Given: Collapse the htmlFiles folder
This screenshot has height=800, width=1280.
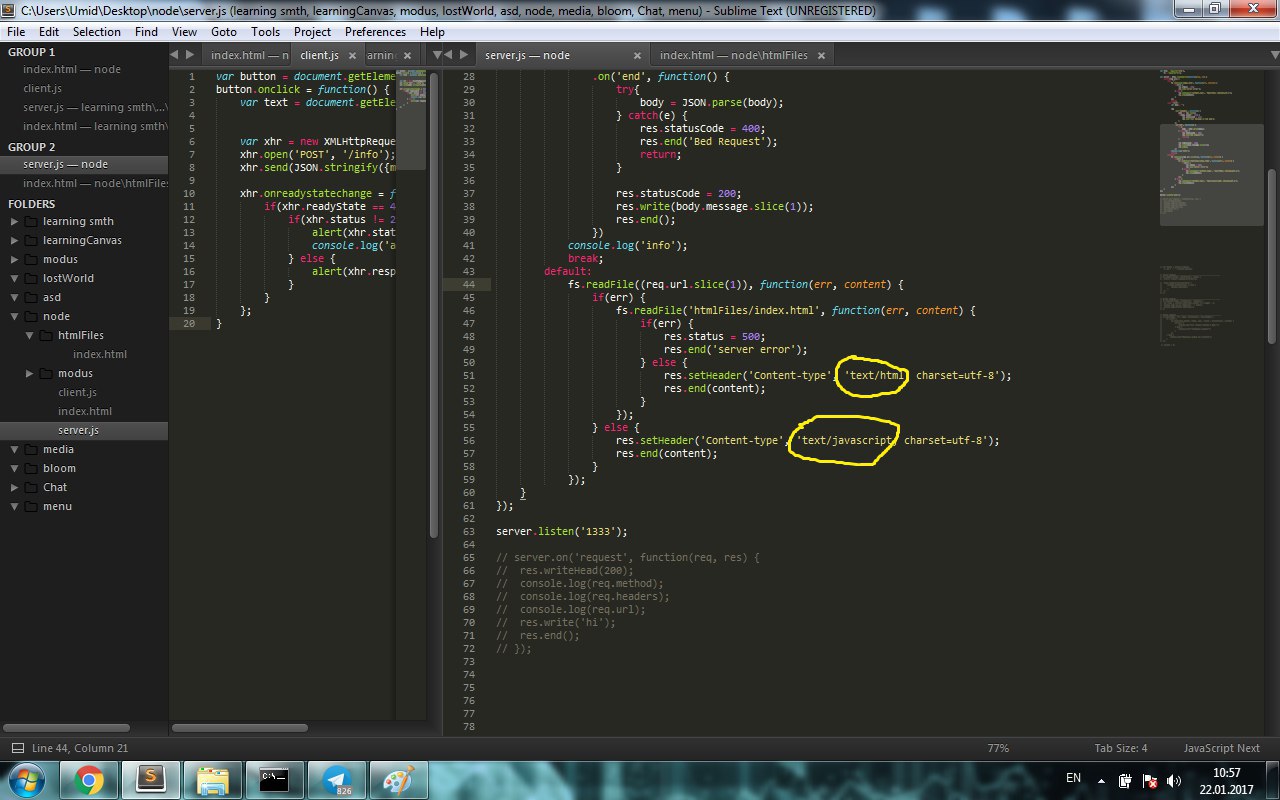Looking at the screenshot, I should (x=30, y=336).
